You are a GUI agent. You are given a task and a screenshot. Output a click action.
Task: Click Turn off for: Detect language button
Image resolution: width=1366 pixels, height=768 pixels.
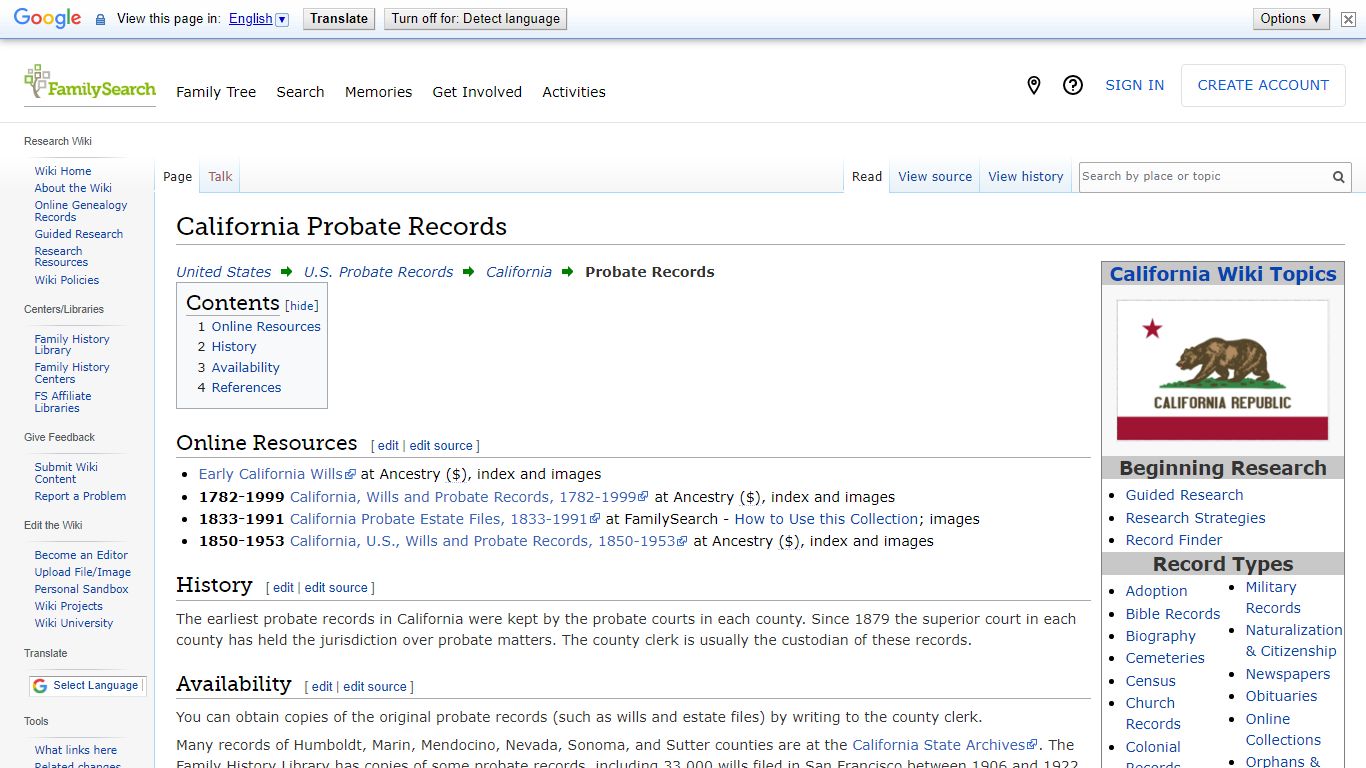pyautogui.click(x=476, y=19)
